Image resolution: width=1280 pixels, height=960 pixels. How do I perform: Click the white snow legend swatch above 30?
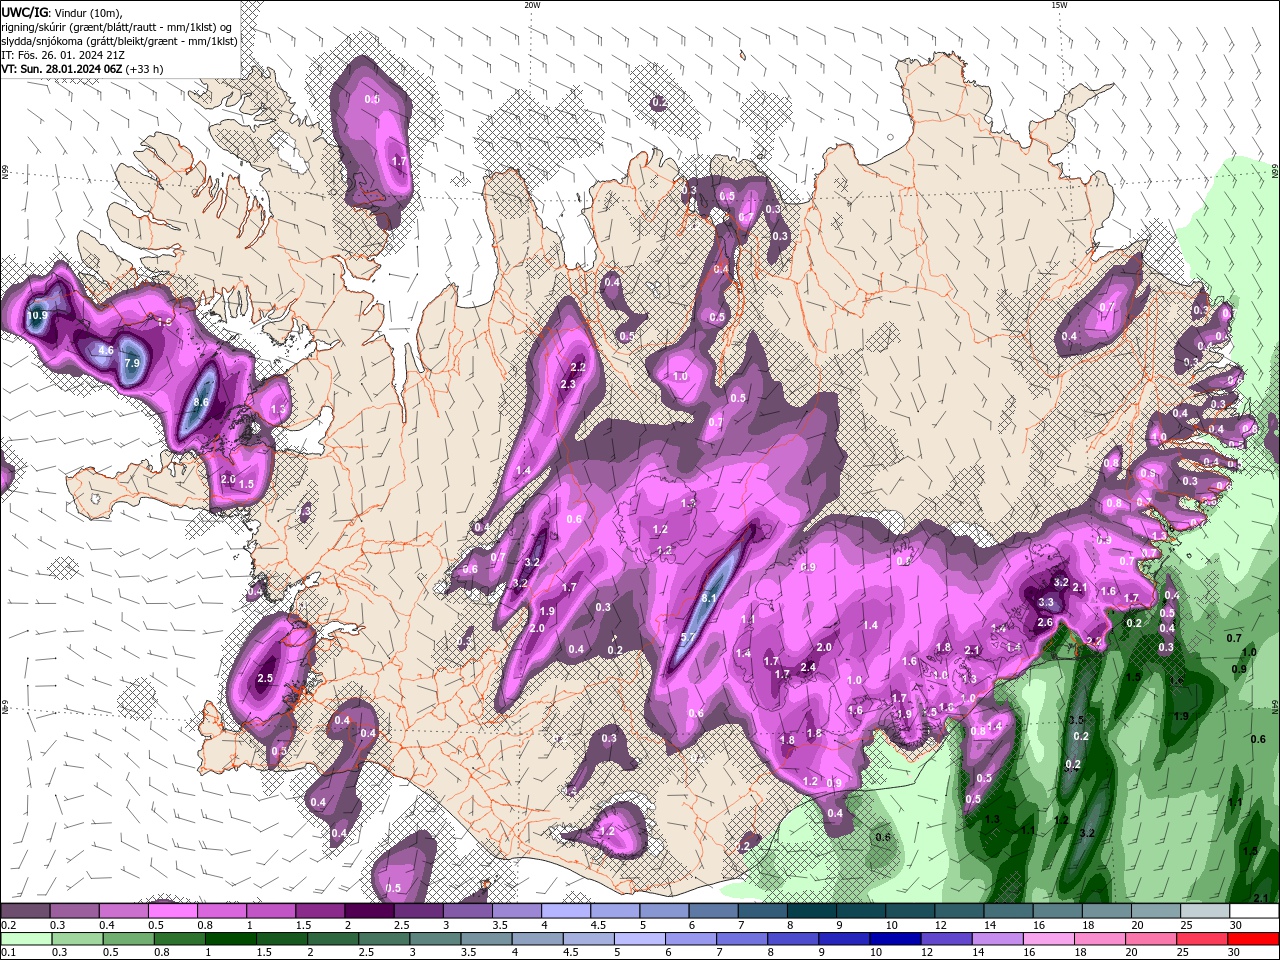(x=1254, y=911)
